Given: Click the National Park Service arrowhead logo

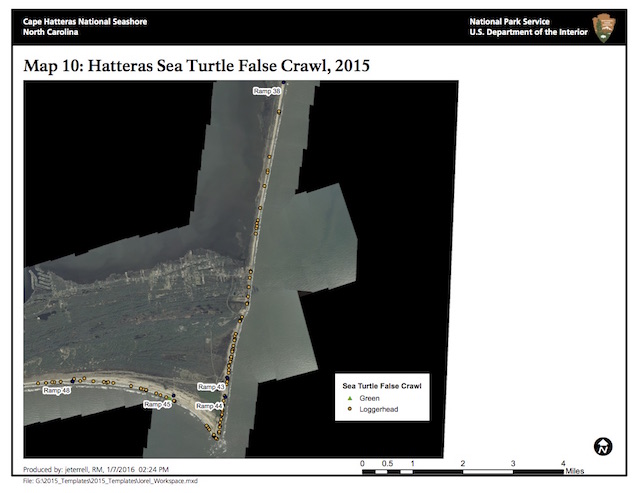Looking at the screenshot, I should pyautogui.click(x=603, y=27).
